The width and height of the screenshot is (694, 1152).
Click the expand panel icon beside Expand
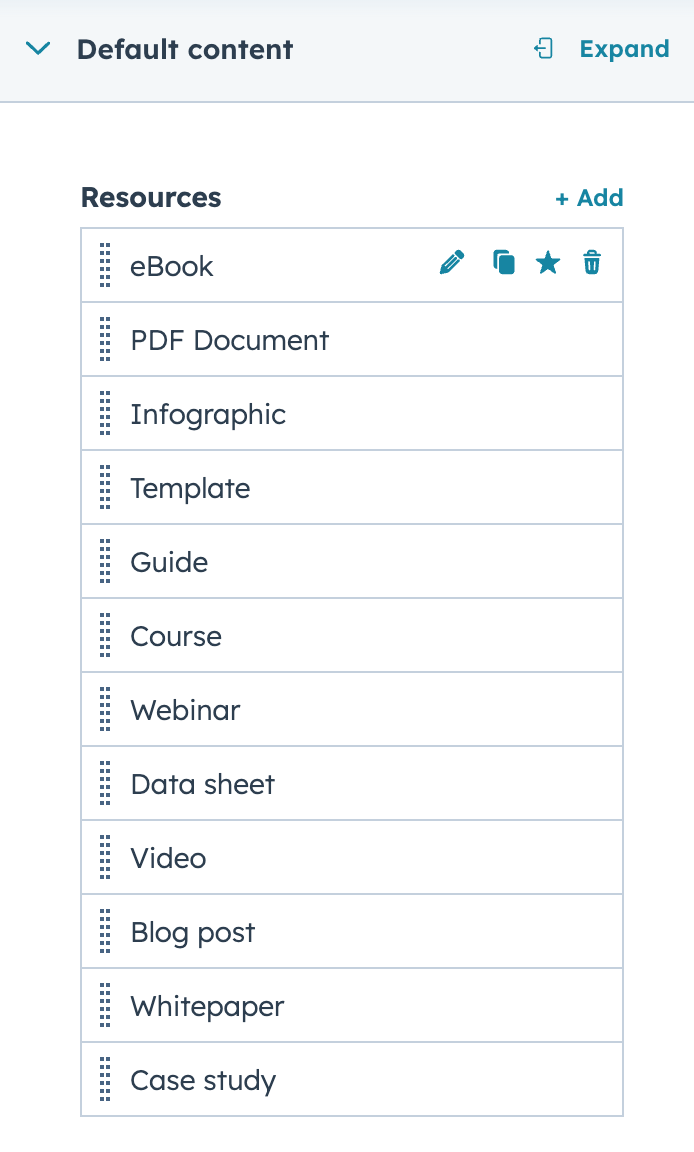click(x=543, y=48)
